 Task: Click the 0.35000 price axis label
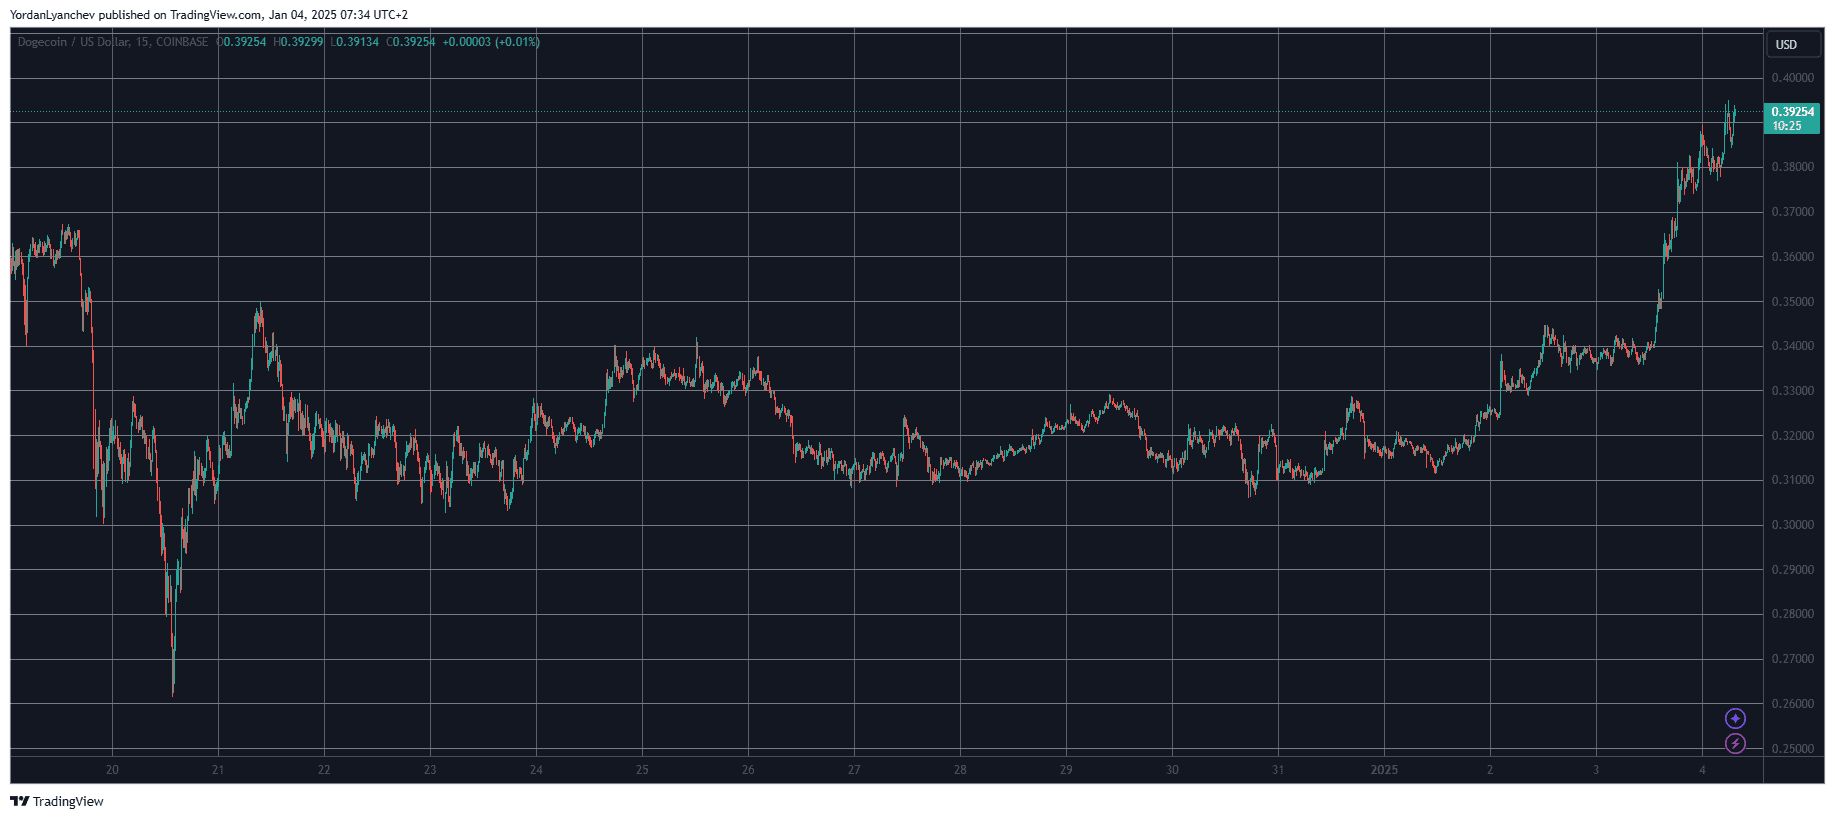(x=1792, y=302)
